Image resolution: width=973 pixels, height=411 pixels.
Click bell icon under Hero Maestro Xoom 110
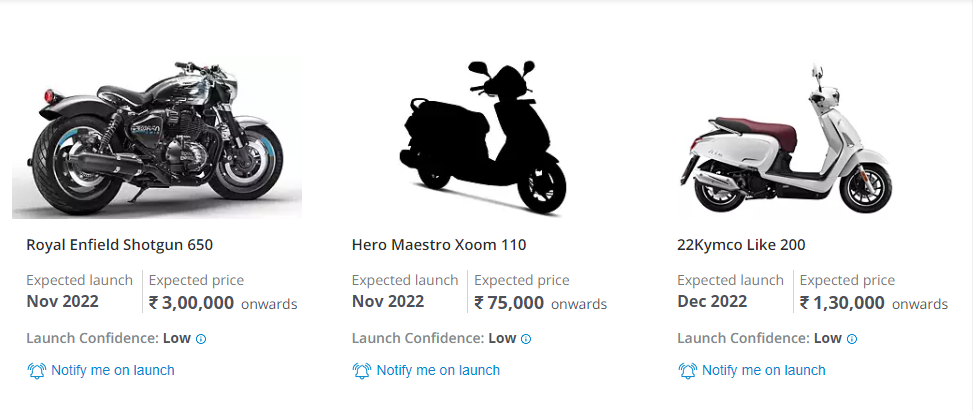point(362,371)
